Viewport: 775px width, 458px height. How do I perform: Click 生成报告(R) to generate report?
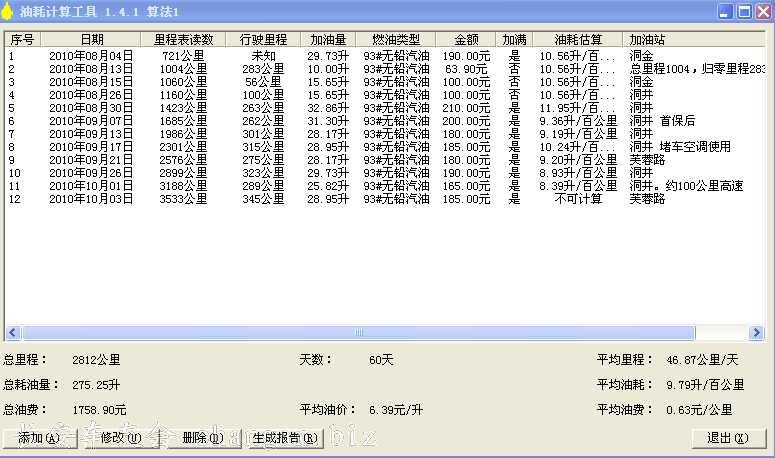click(x=285, y=438)
